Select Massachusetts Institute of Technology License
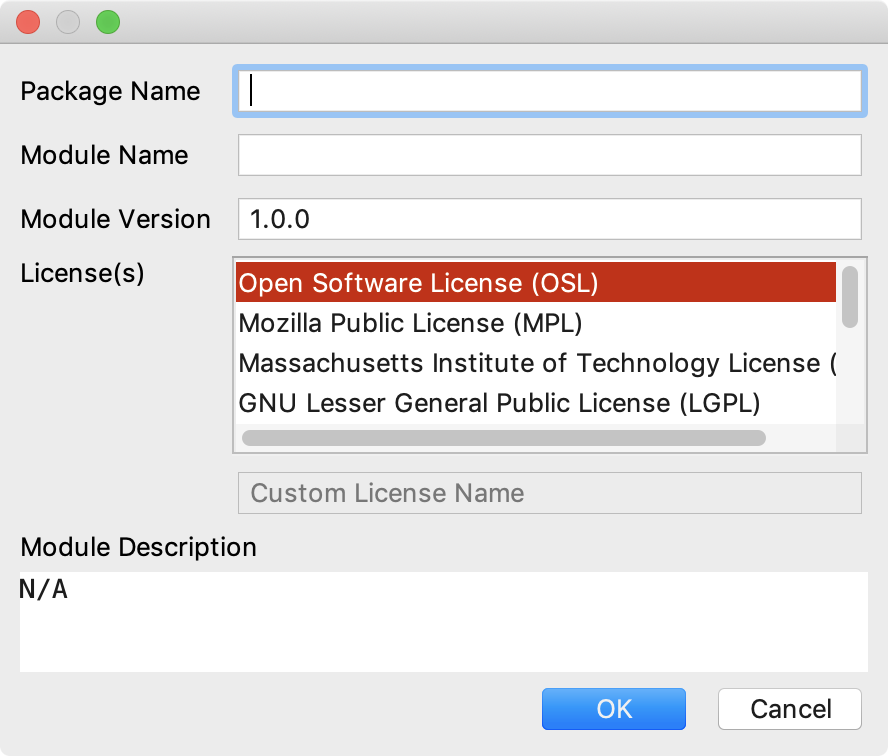 [x=536, y=363]
